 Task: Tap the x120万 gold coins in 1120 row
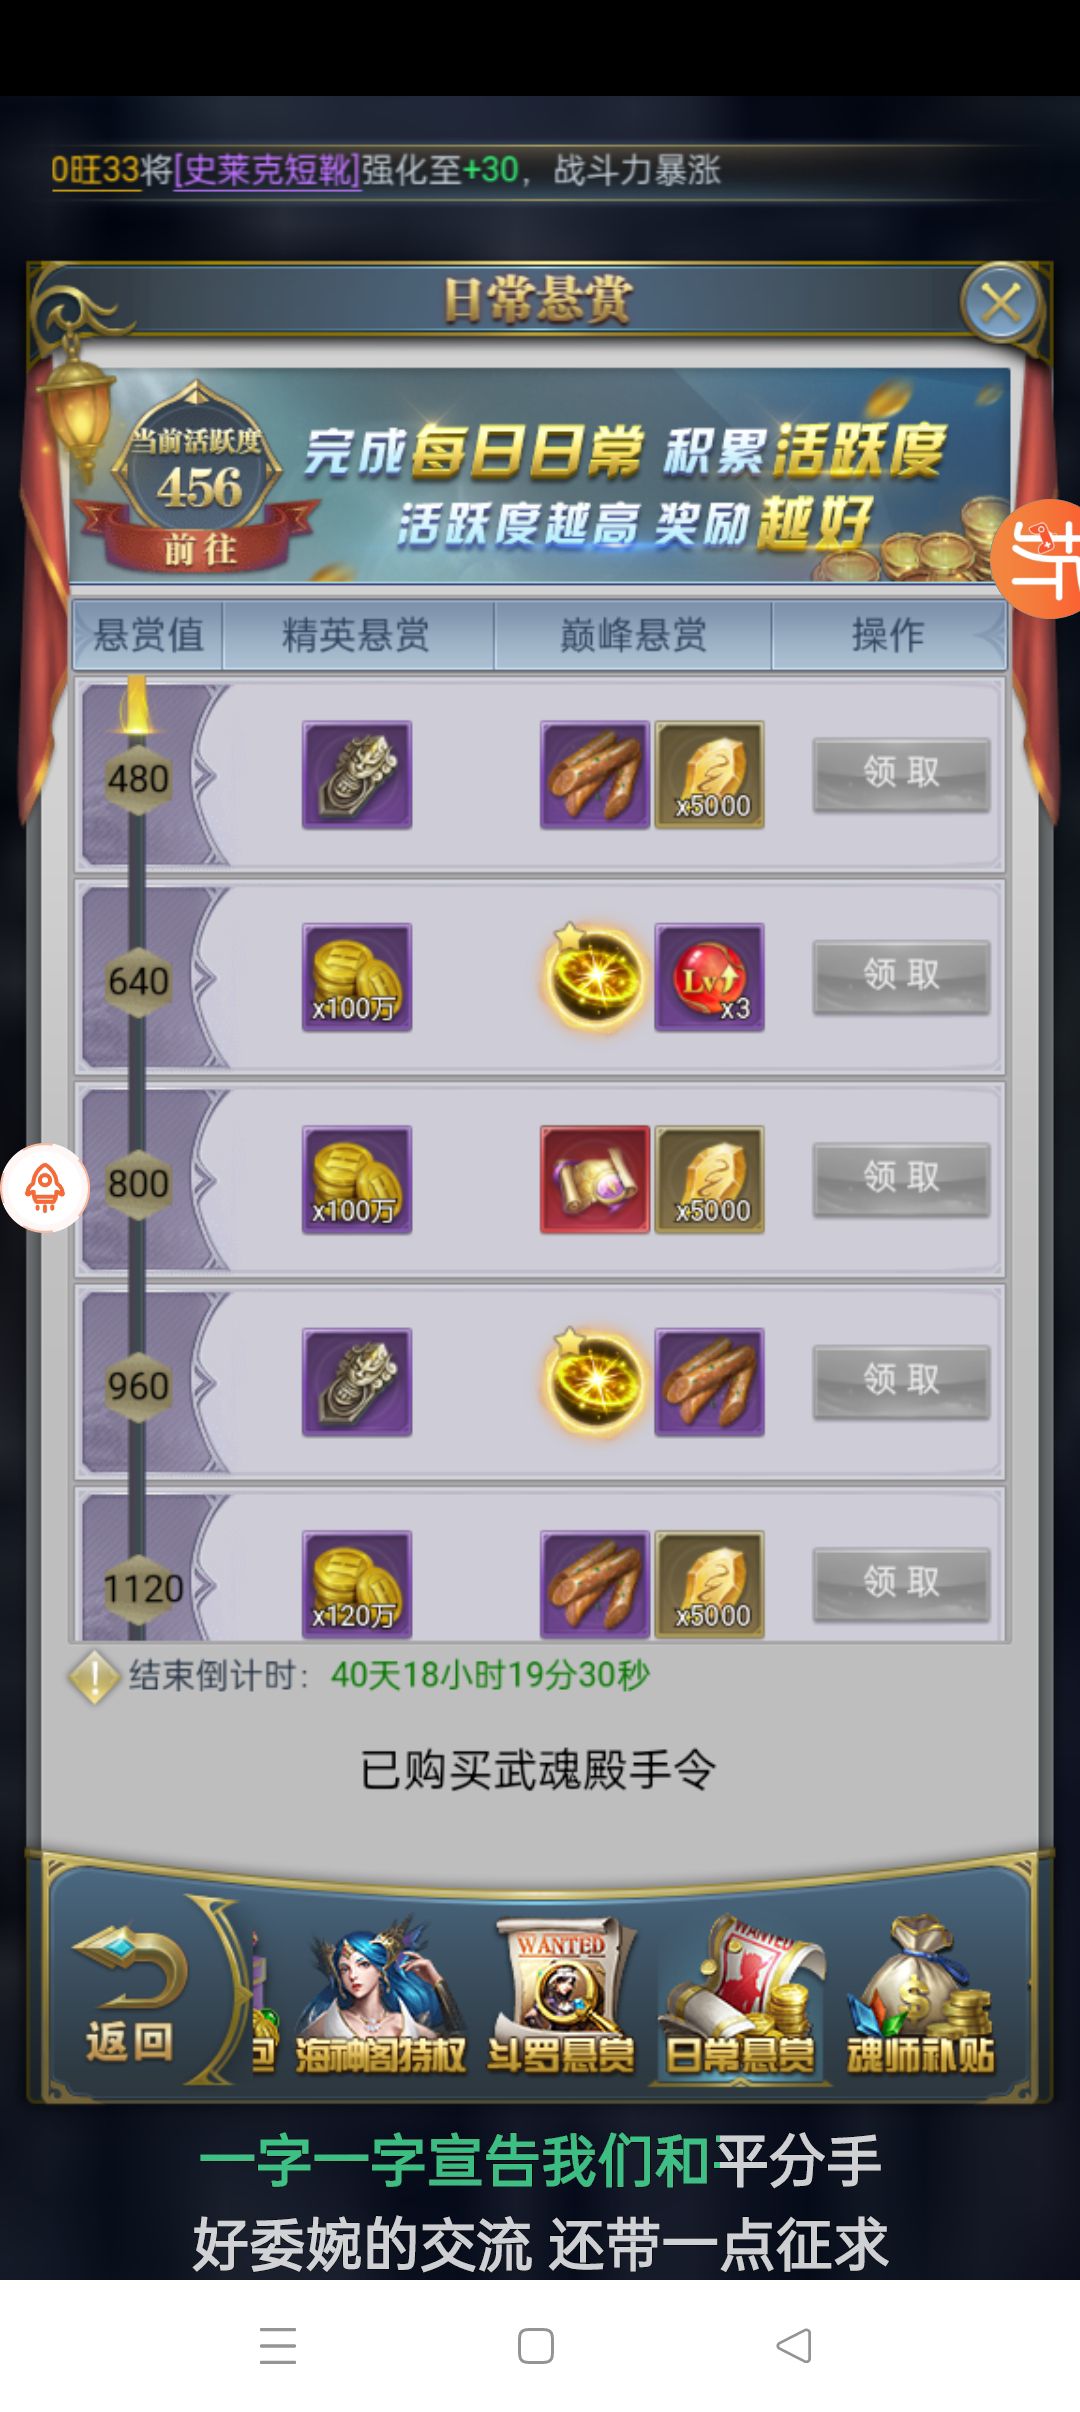pos(357,1584)
